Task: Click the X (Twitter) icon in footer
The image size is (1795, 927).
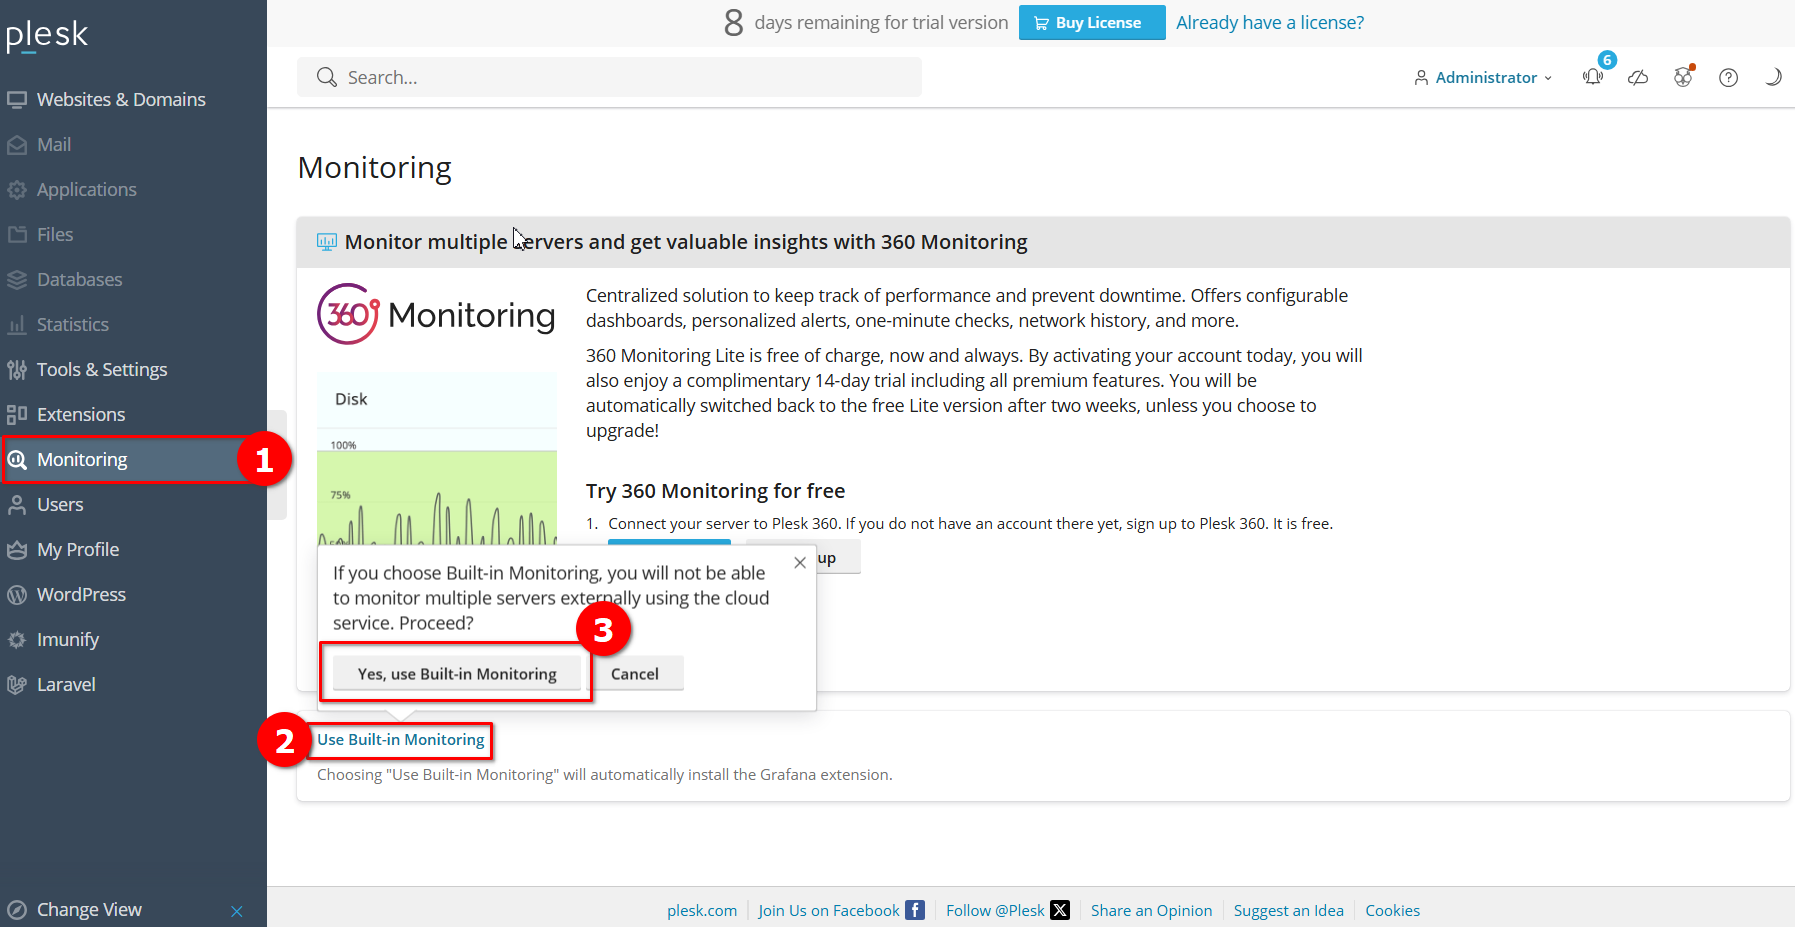Action: [x=1060, y=910]
